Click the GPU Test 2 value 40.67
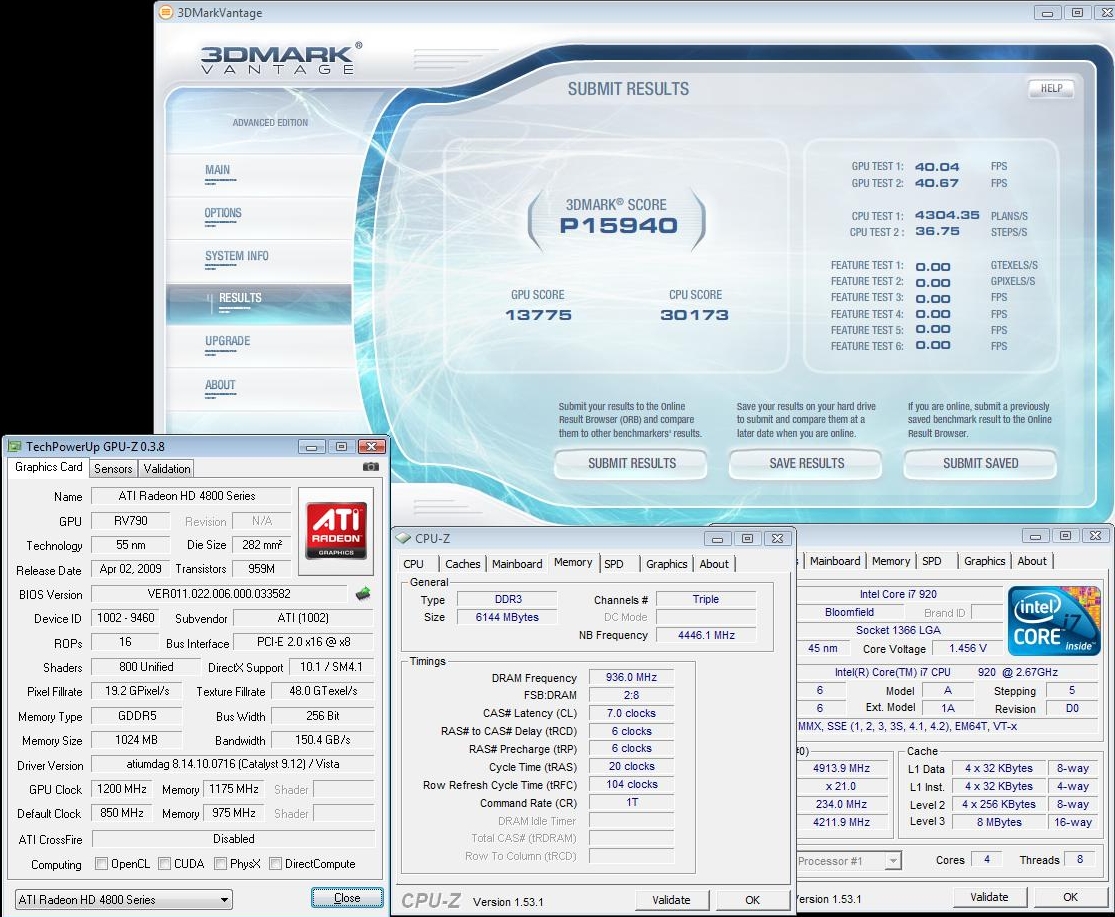This screenshot has height=917, width=1115. pyautogui.click(x=937, y=183)
